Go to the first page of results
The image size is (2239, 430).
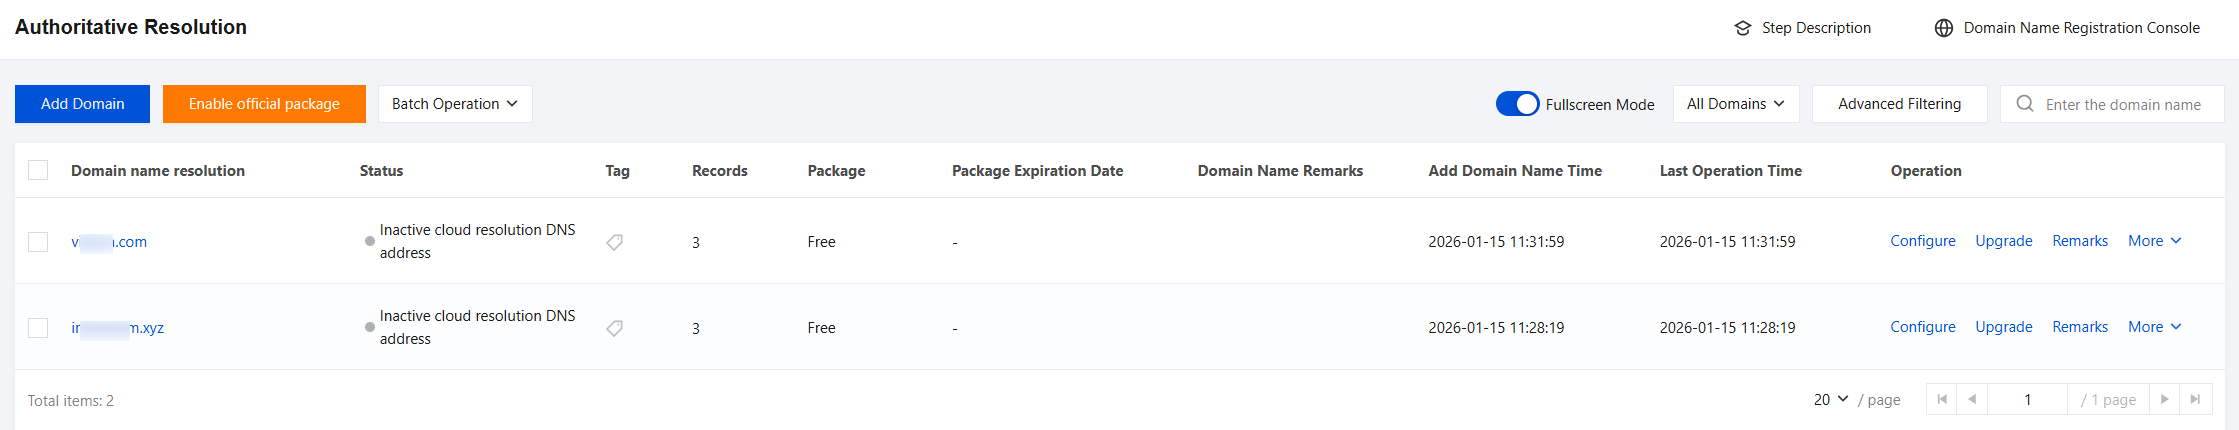pos(1942,399)
